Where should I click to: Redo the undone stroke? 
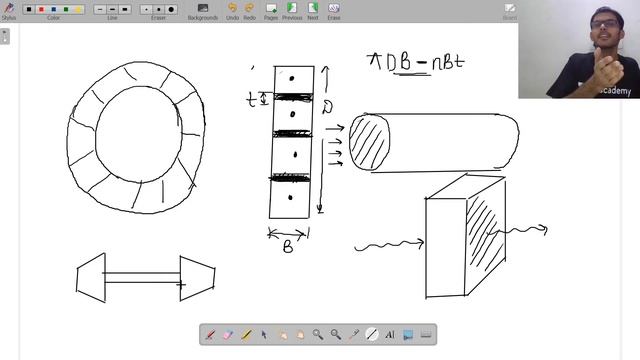pyautogui.click(x=249, y=11)
